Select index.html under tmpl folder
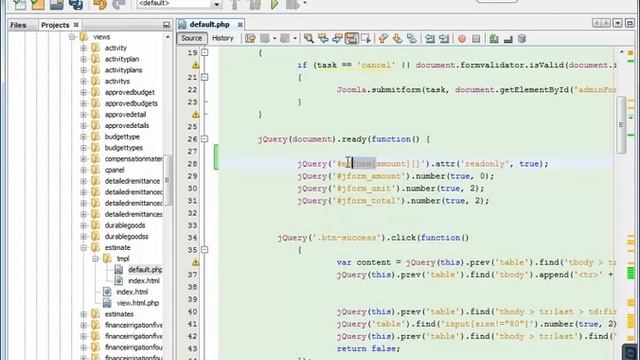 point(144,281)
